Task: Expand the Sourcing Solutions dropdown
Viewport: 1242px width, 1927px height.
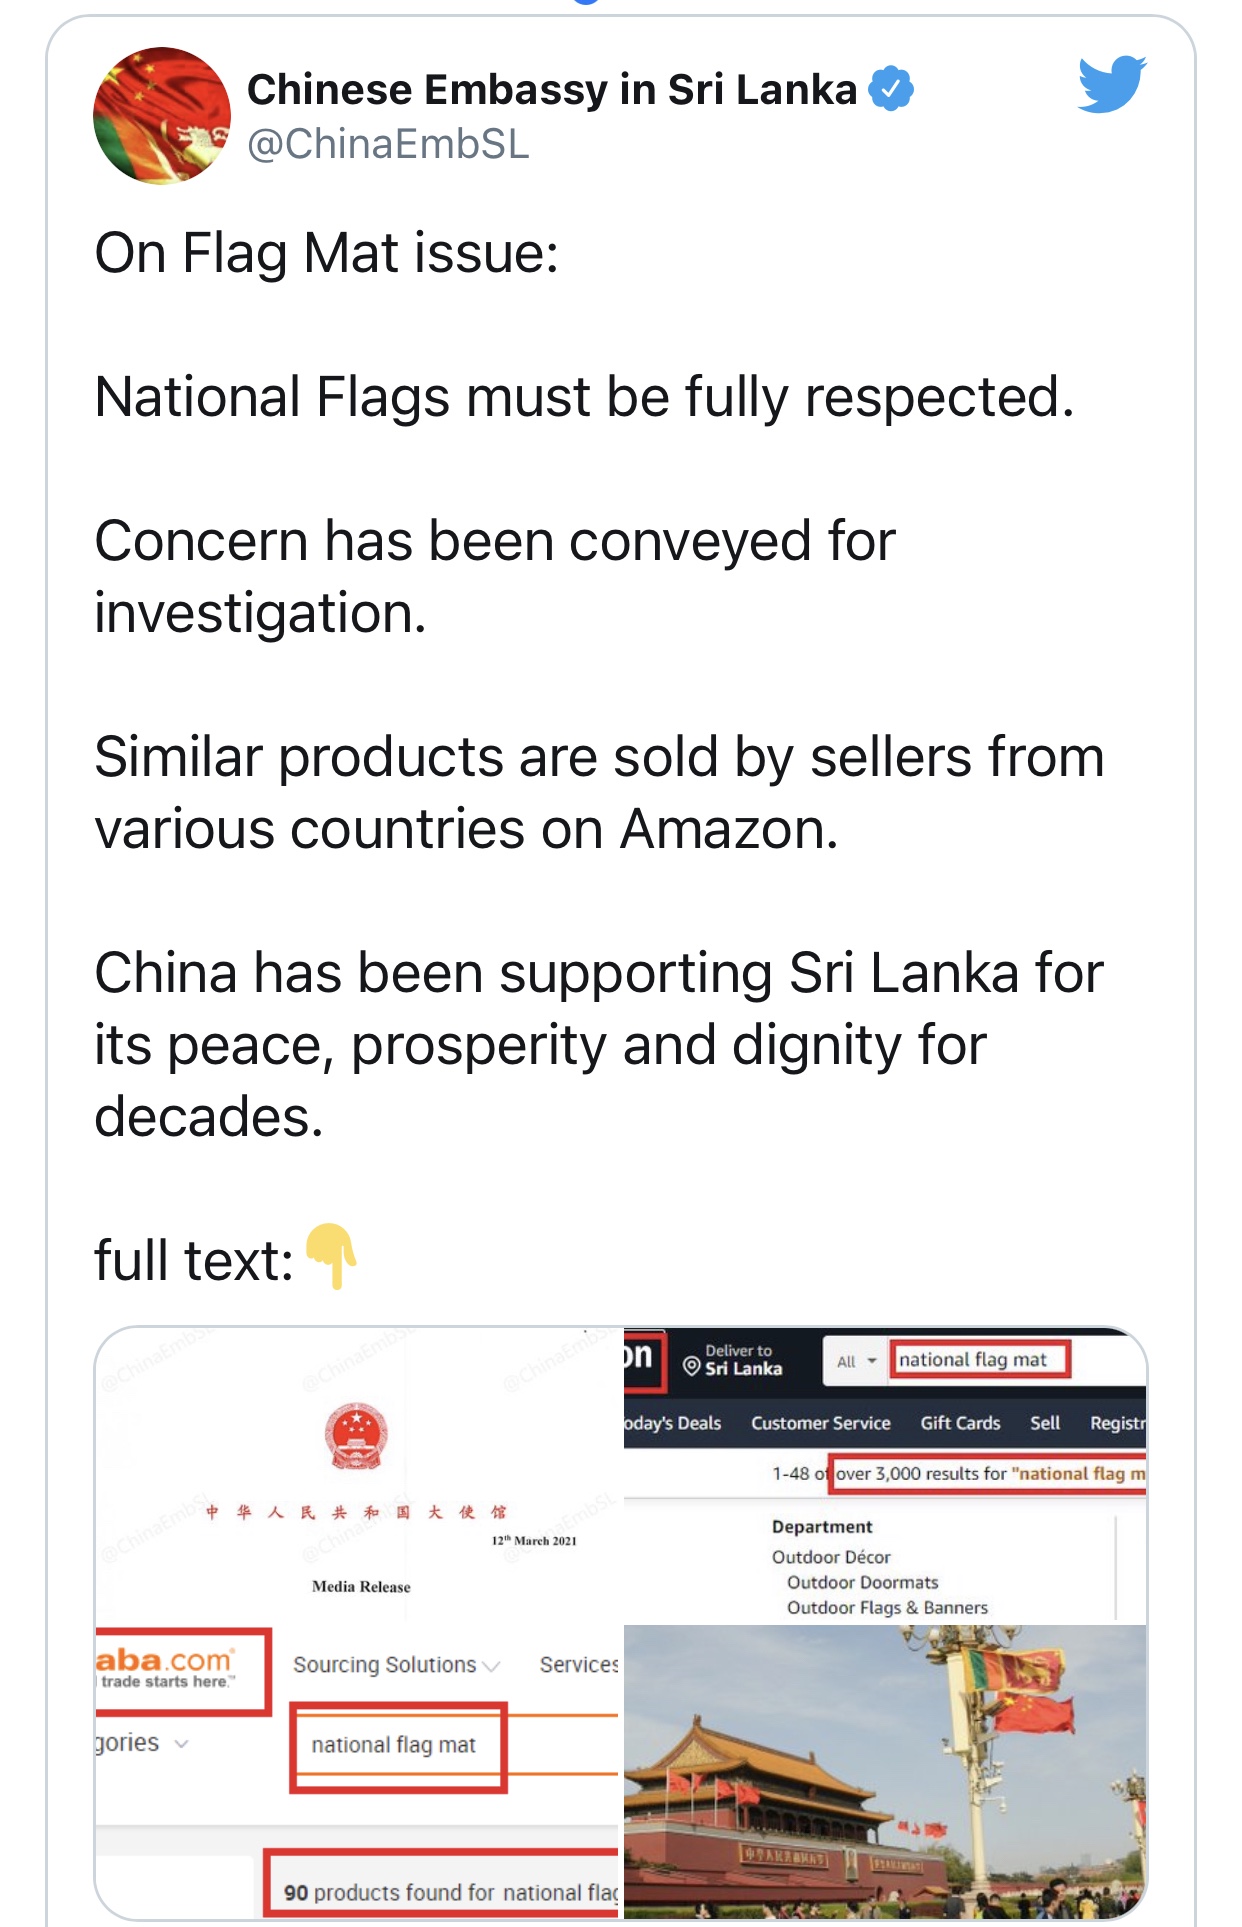Action: 395,1664
